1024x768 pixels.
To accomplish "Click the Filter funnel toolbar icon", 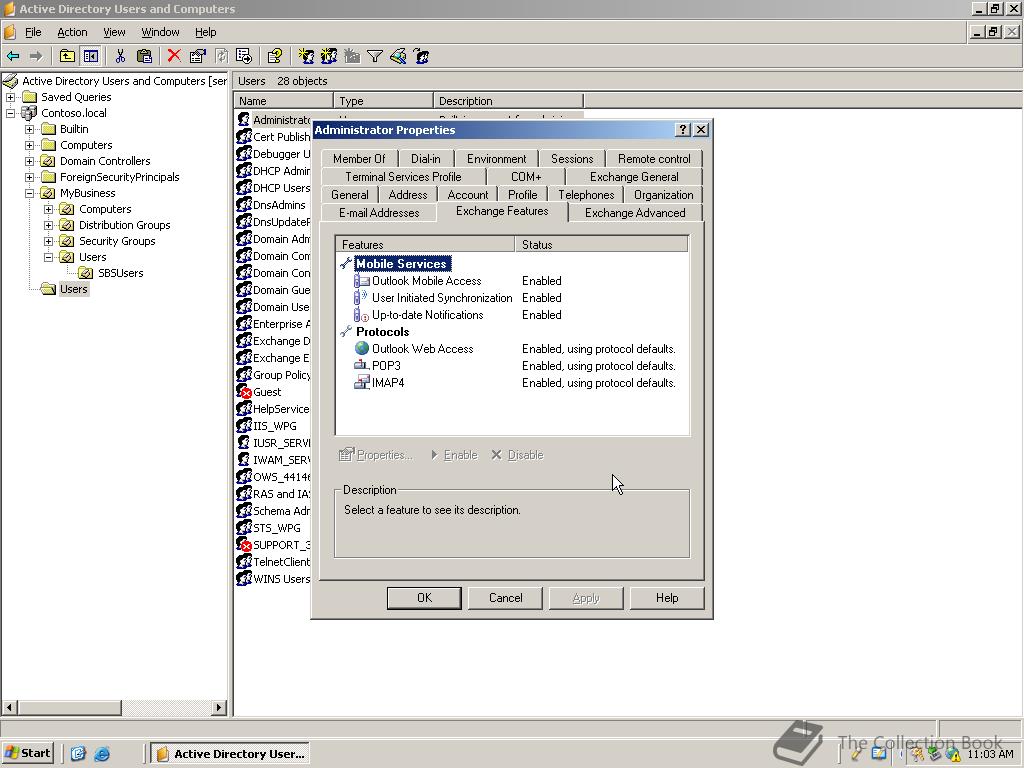I will coord(375,56).
